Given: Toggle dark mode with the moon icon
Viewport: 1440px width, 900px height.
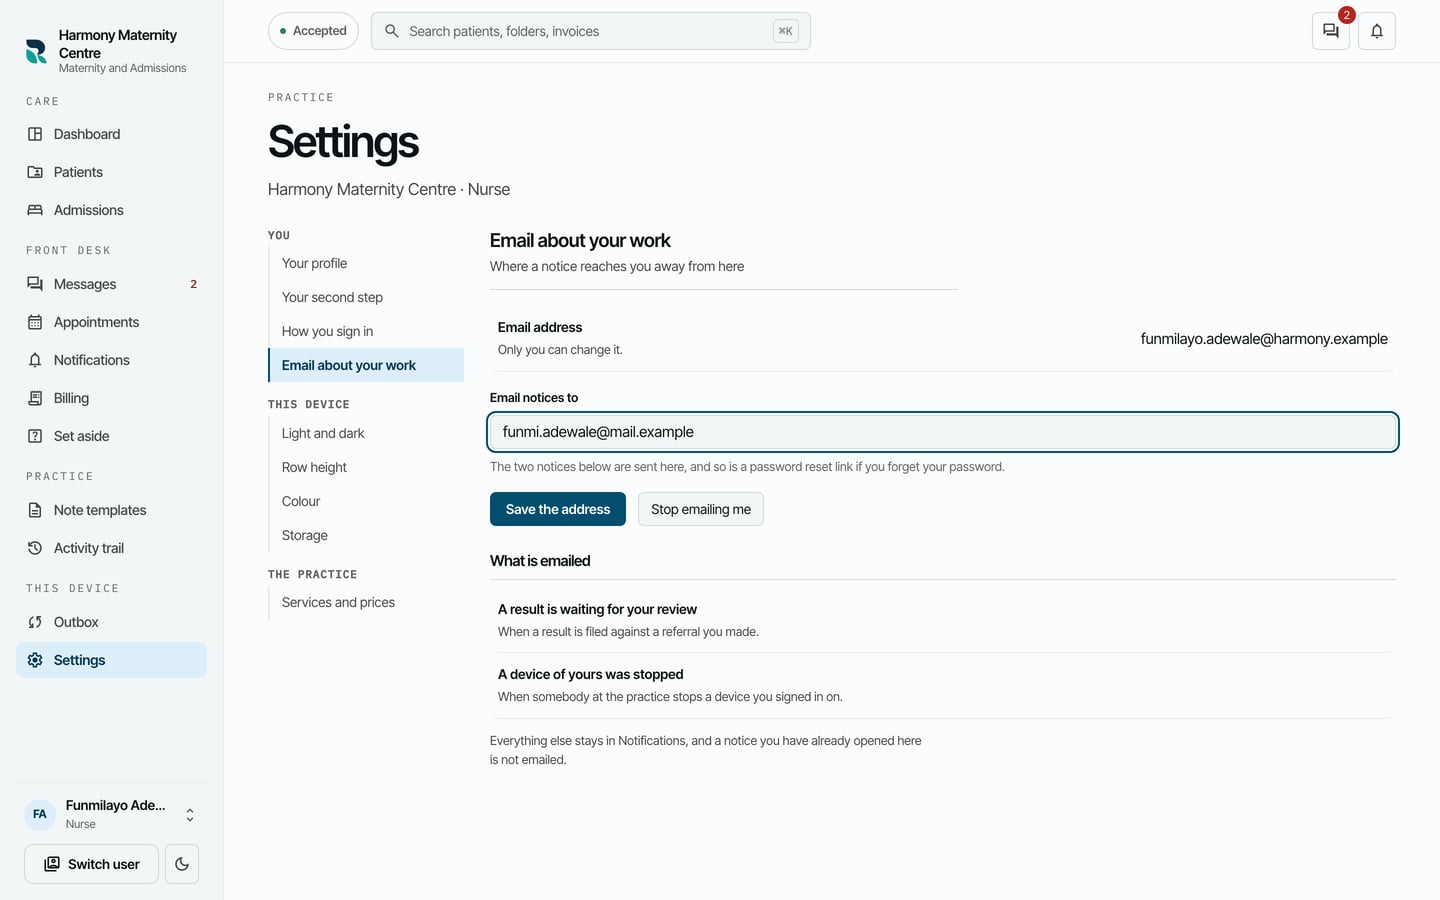Looking at the screenshot, I should coord(182,864).
